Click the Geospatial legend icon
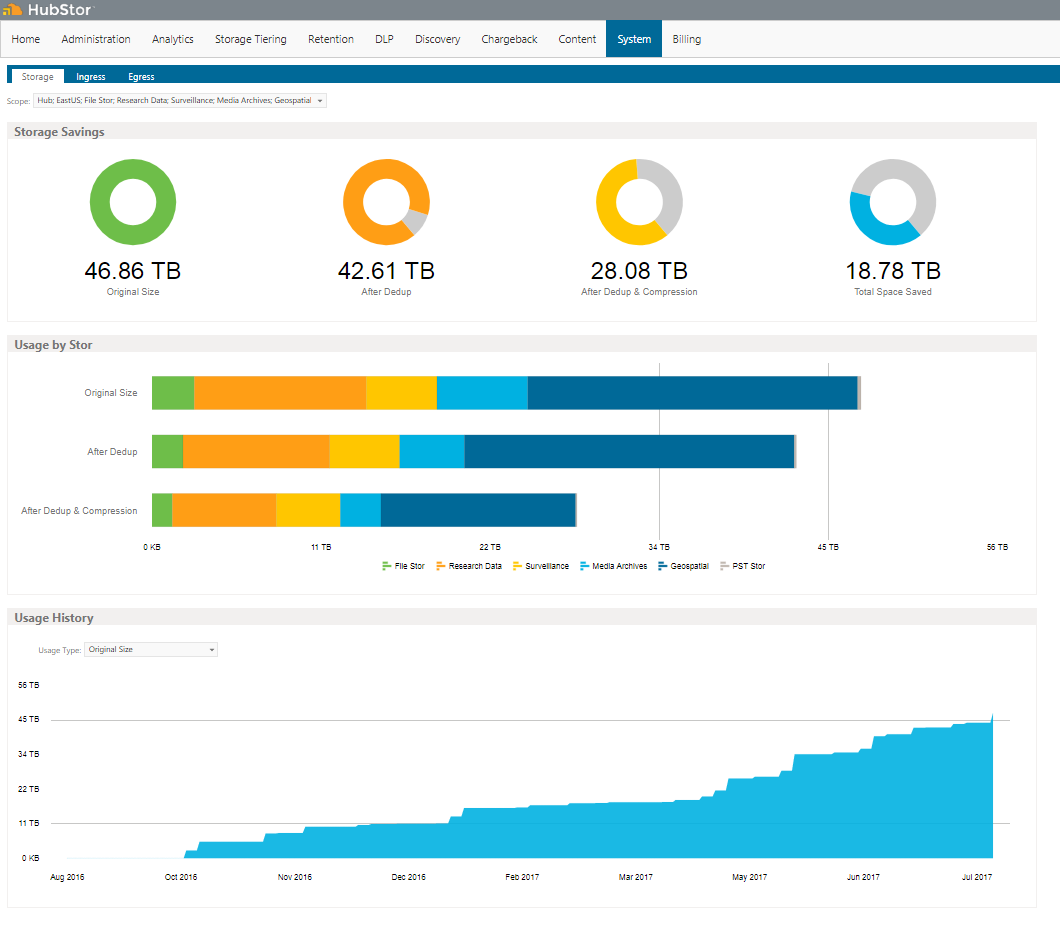 tap(662, 566)
